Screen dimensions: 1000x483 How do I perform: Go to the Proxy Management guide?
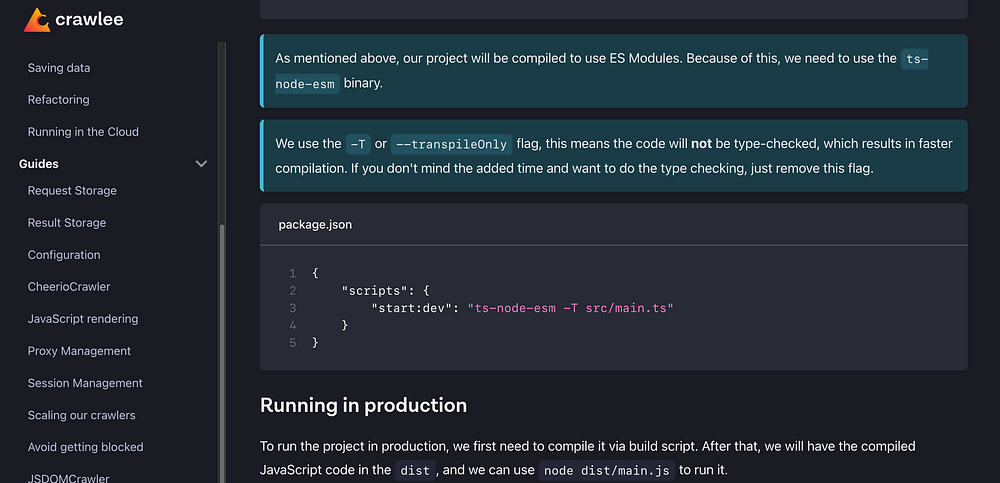pos(79,351)
